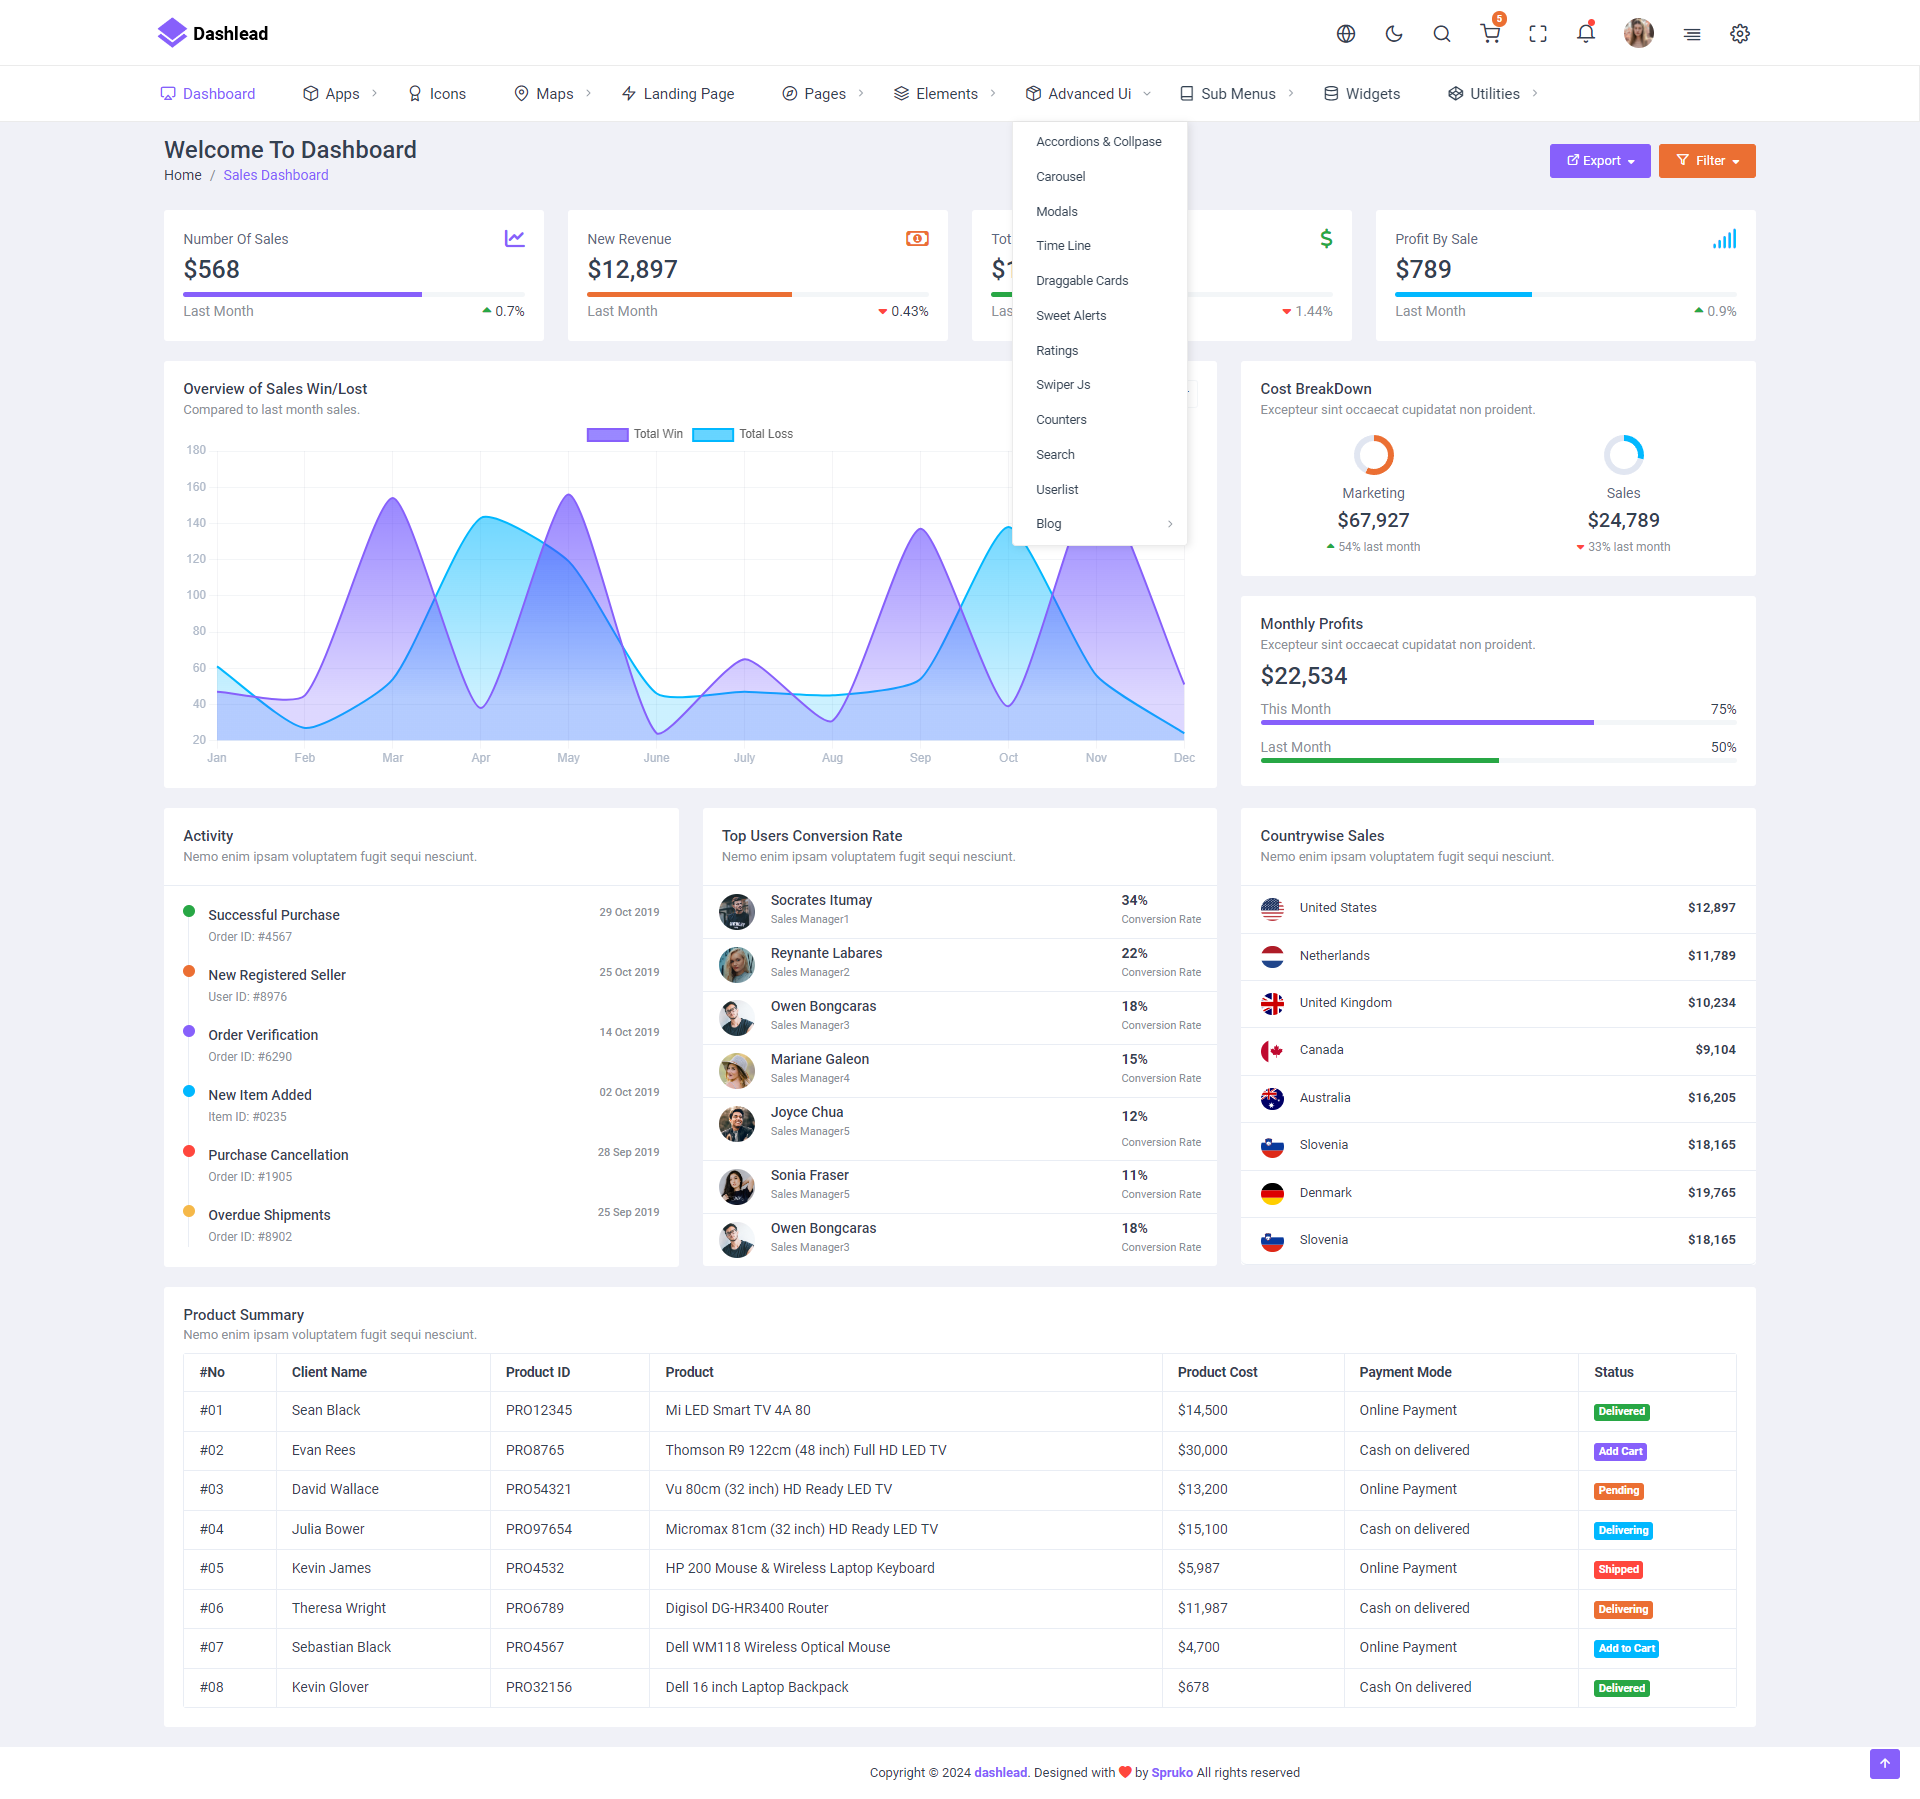This screenshot has height=1799, width=1920.
Task: Click the user profile avatar
Action: [1638, 33]
